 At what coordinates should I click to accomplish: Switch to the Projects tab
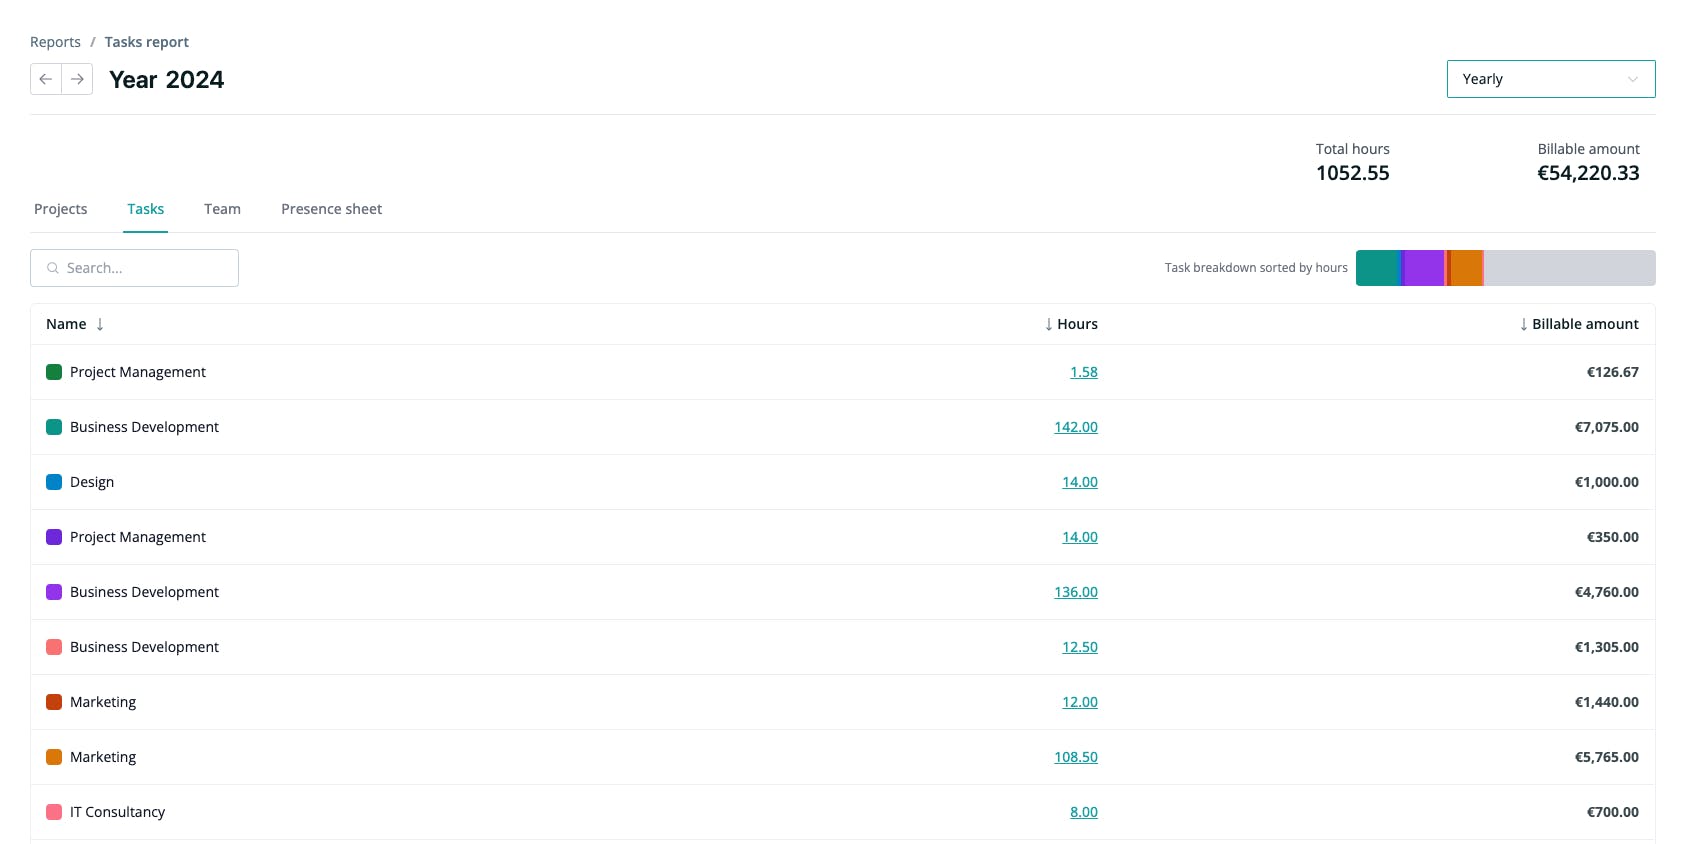tap(61, 209)
